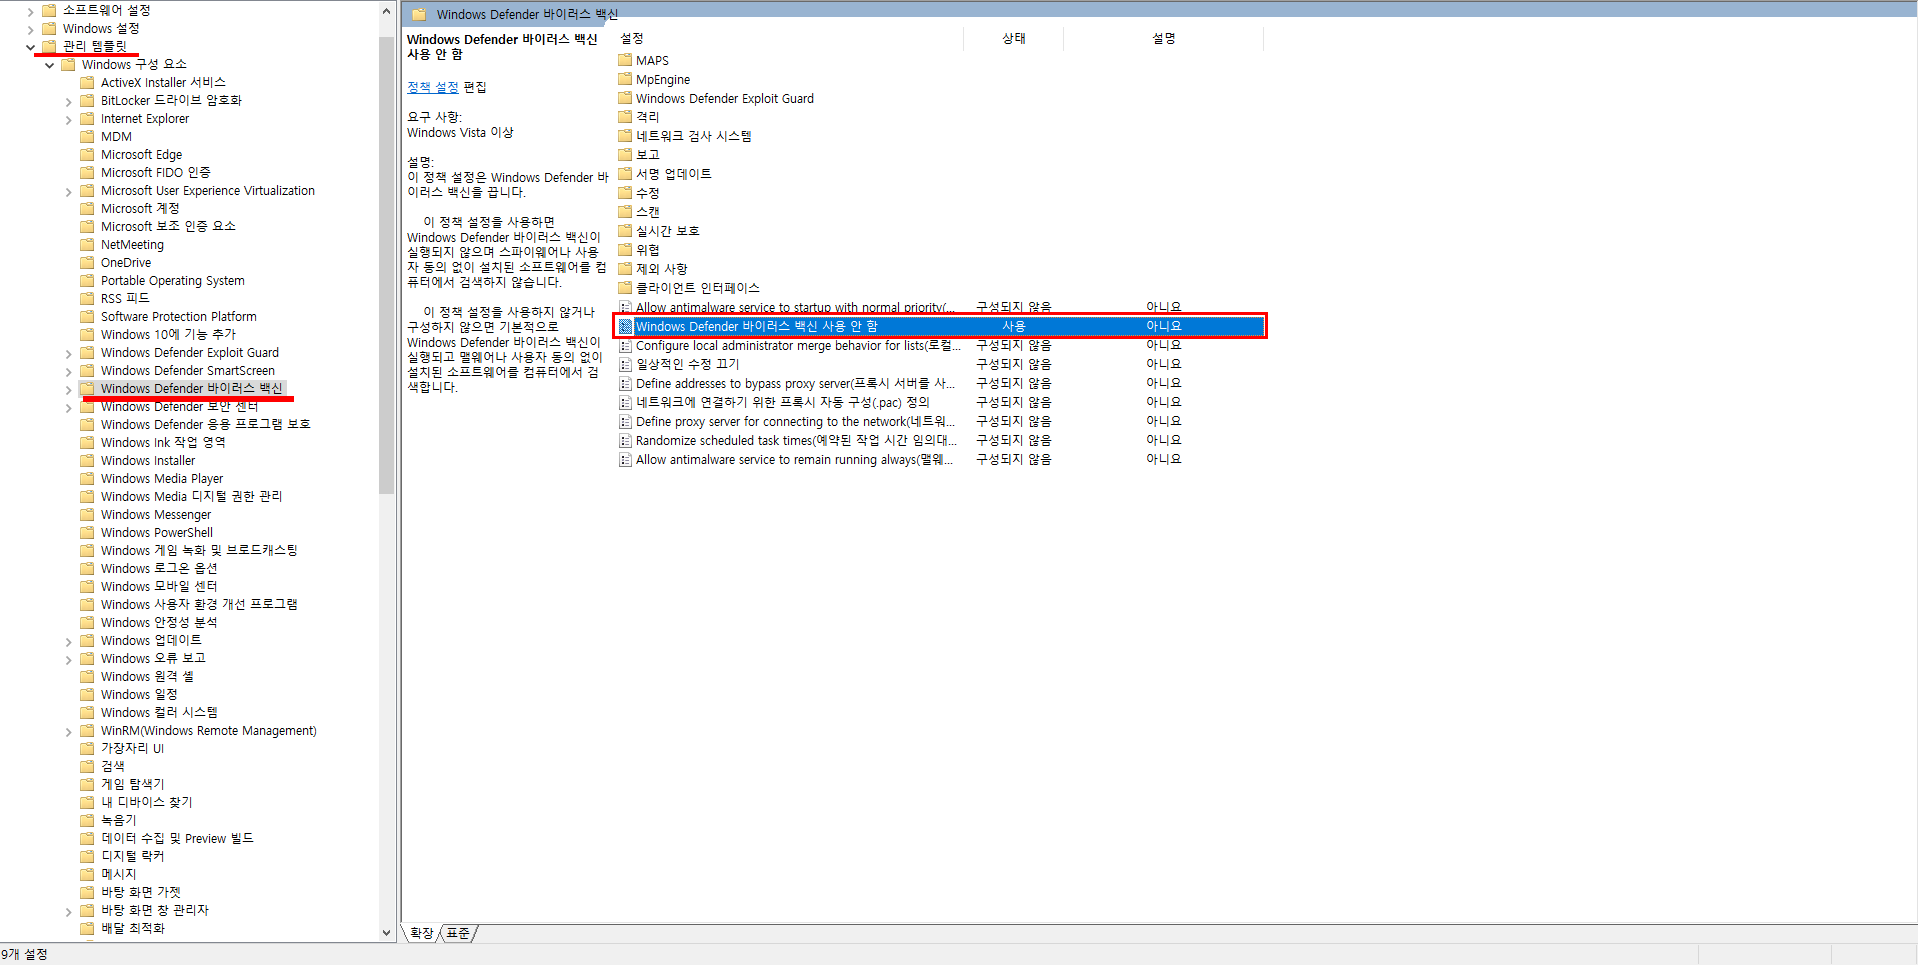The image size is (1918, 965).
Task: Collapse the 관리 템플릿 tree node
Action: 30,47
